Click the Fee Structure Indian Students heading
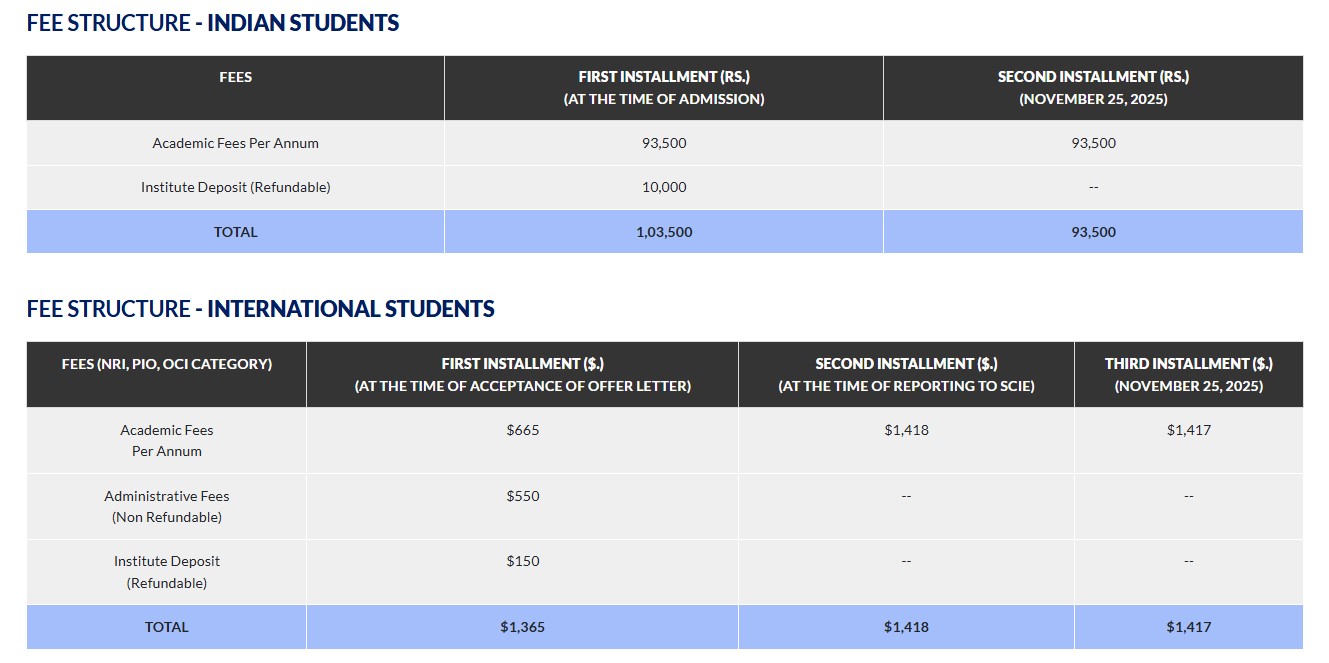The width and height of the screenshot is (1329, 663). [213, 23]
